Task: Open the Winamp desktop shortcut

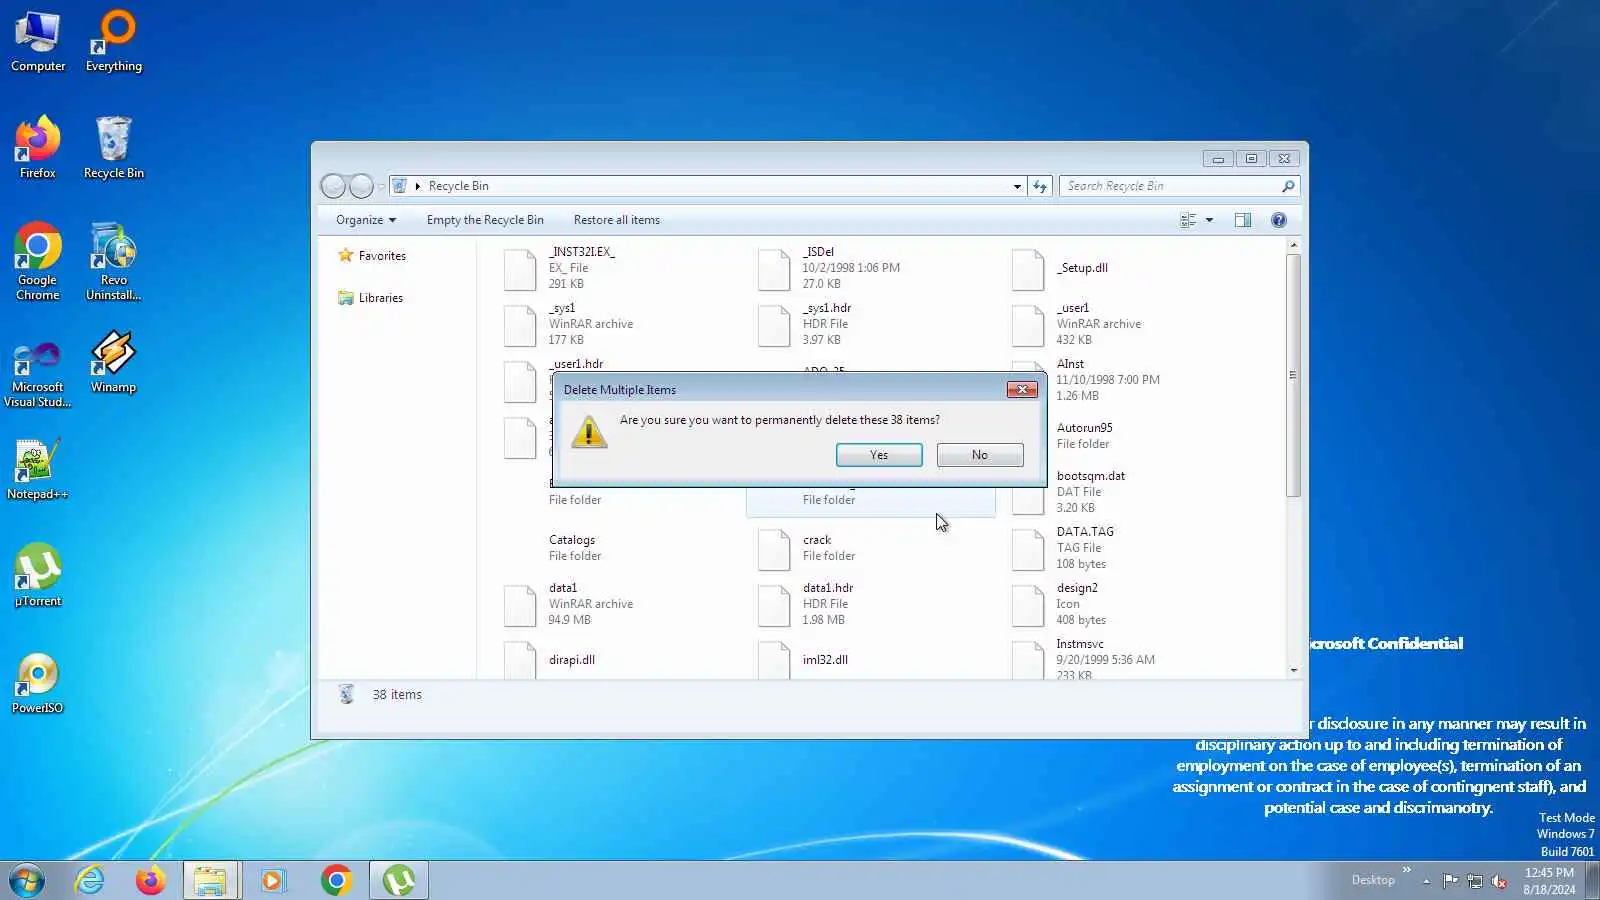Action: tap(114, 362)
